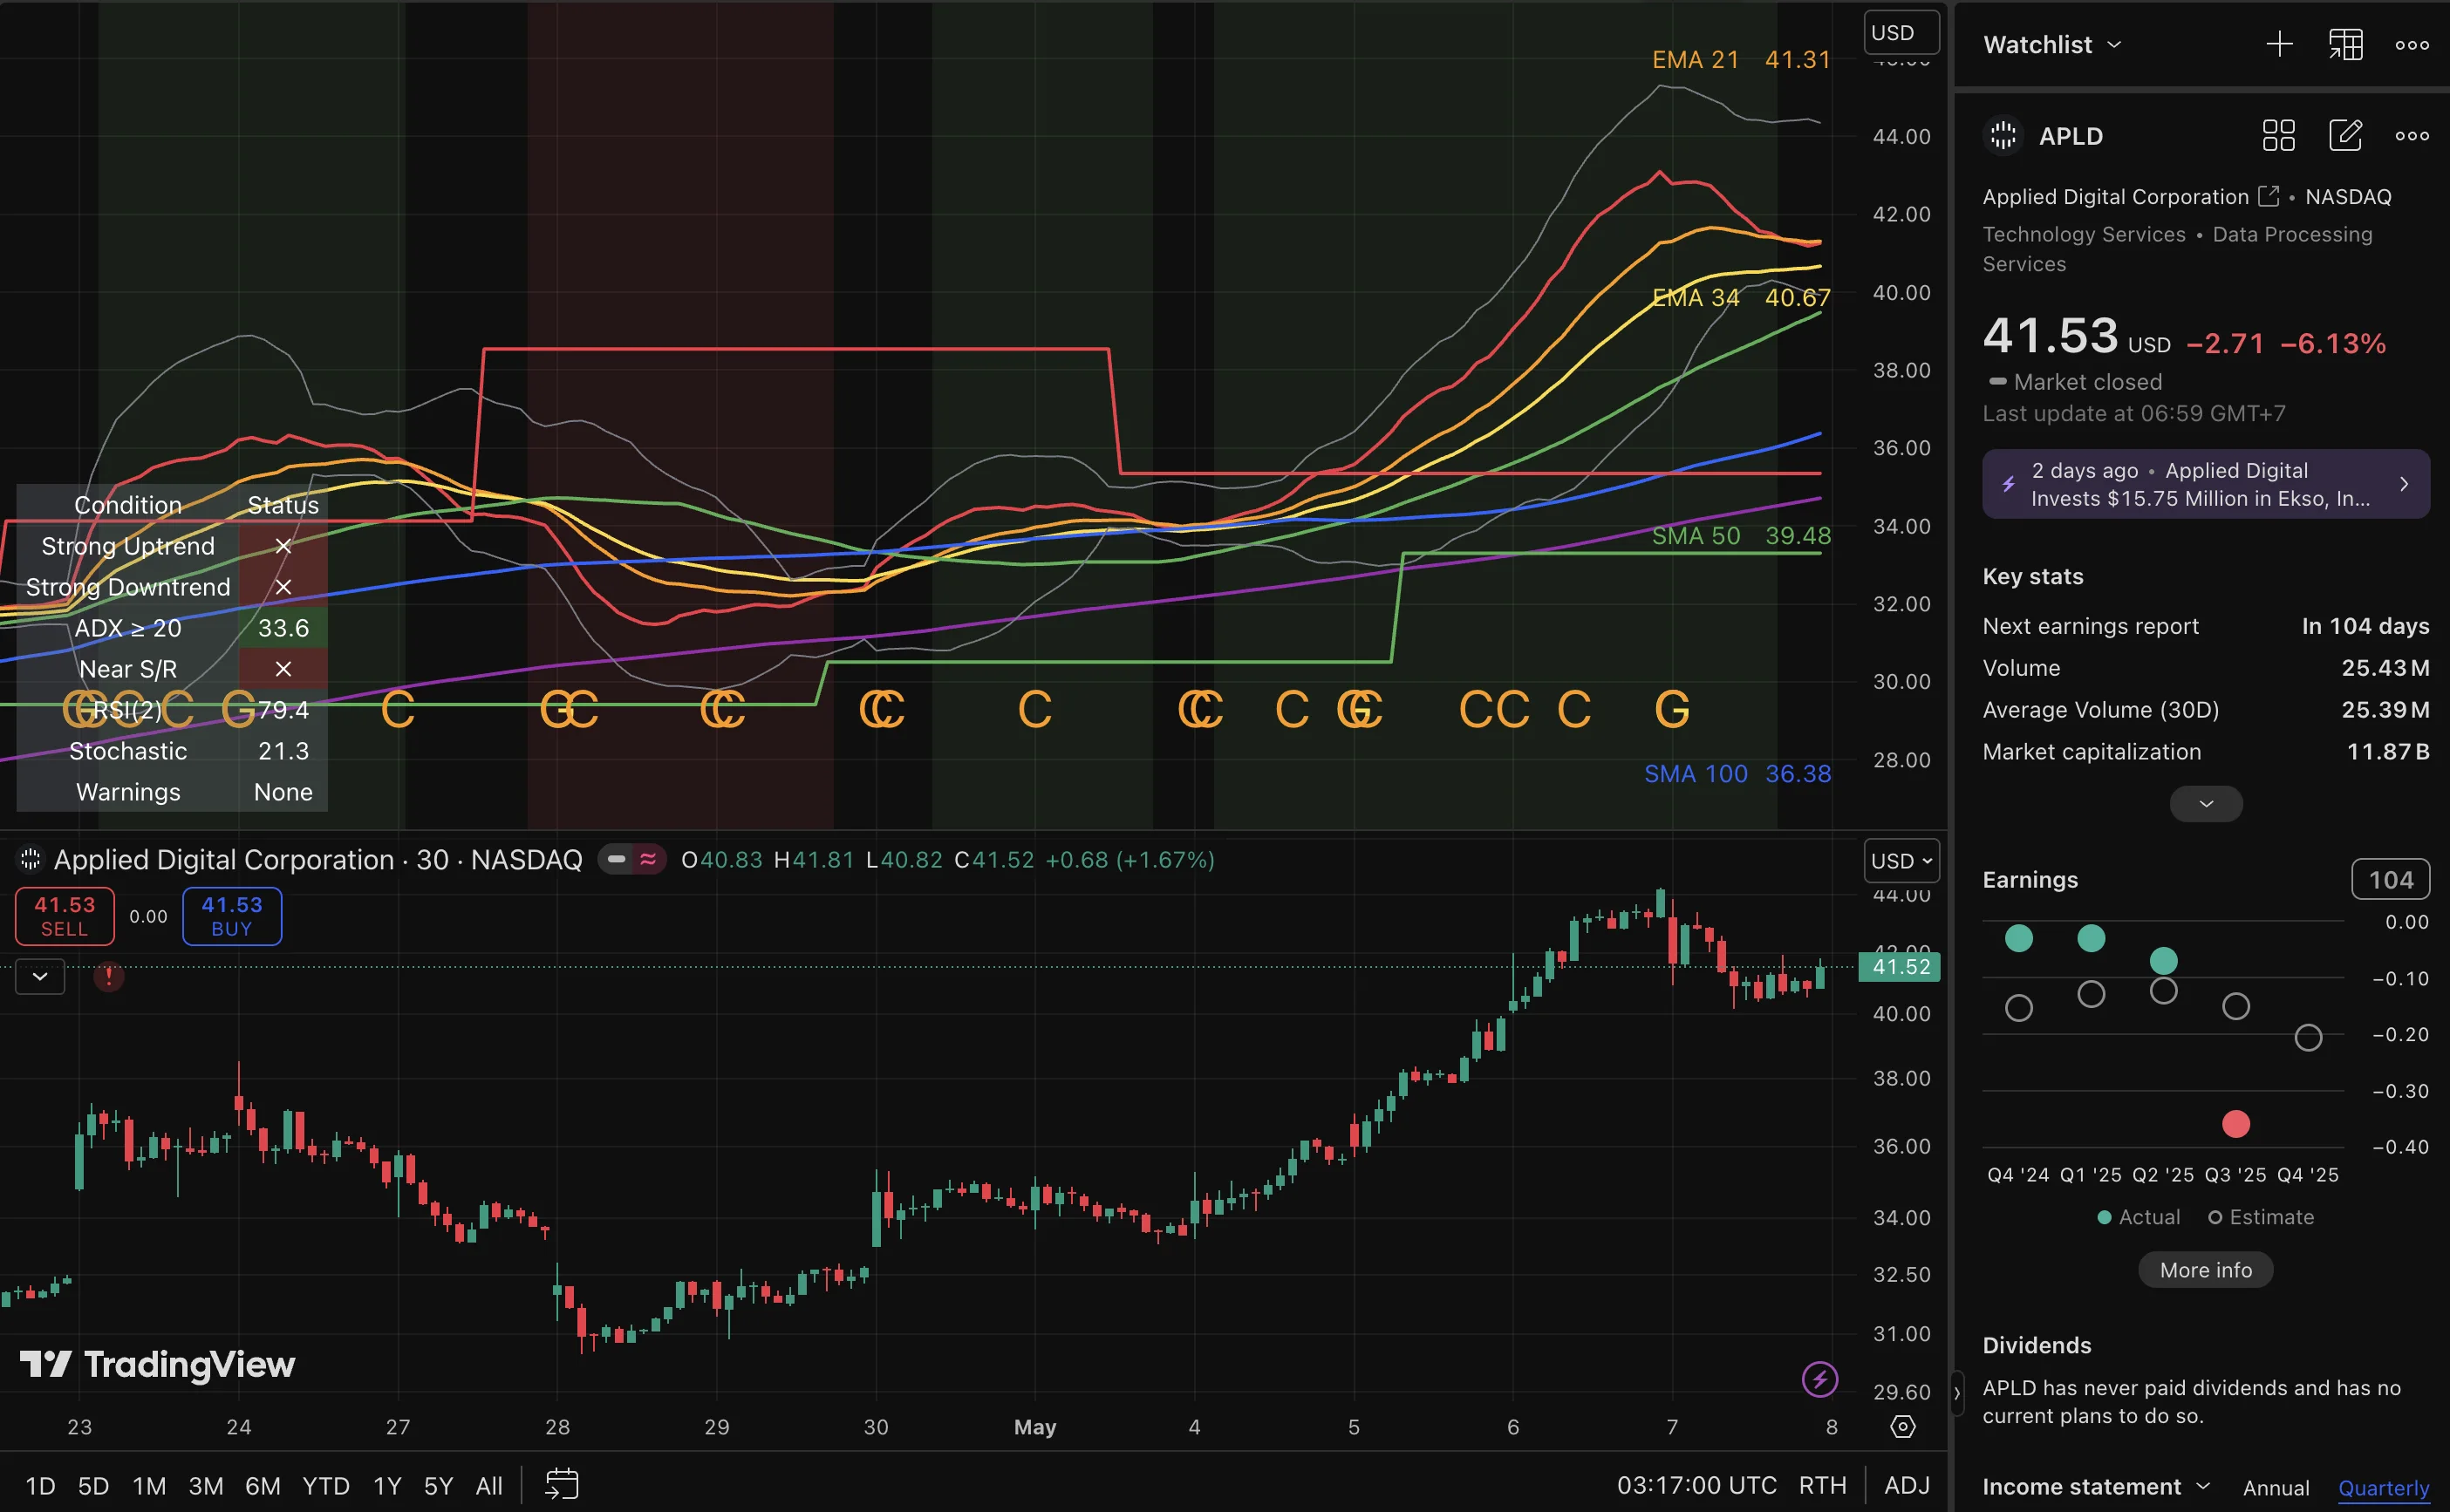
Task: Open the watchlist advanced view table icon
Action: (x=2345, y=45)
